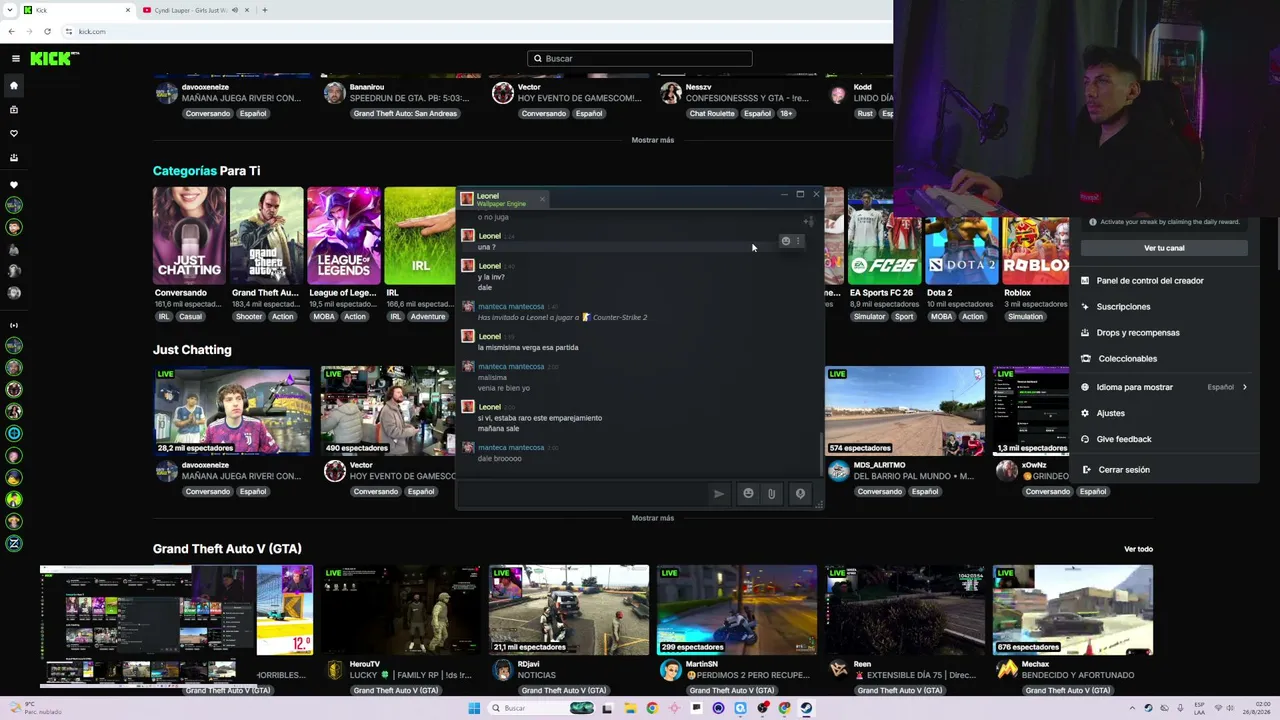Open the Kick hamburger sidebar menu

[15, 58]
